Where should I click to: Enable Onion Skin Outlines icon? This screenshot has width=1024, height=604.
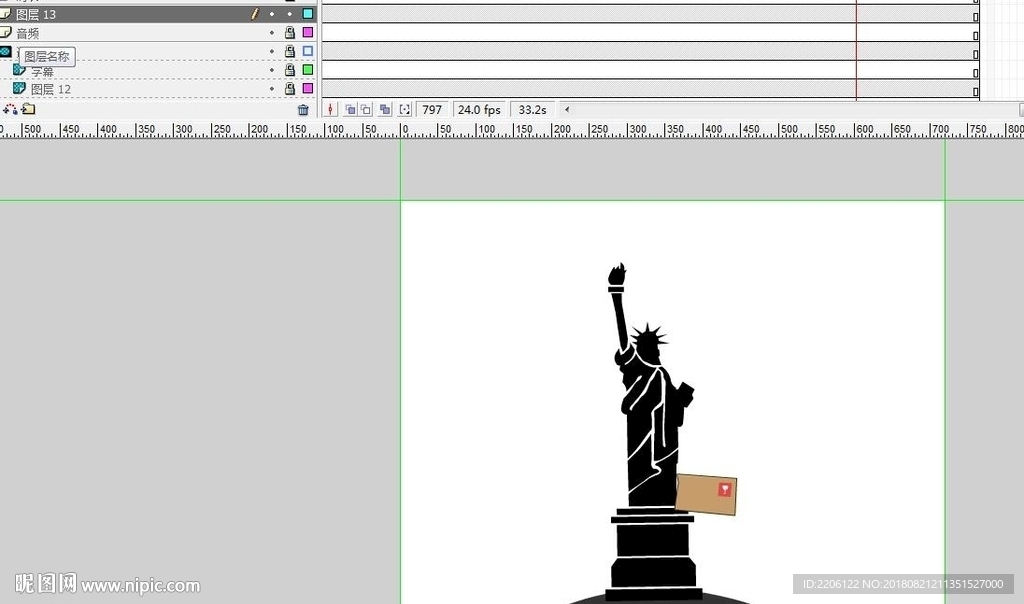click(366, 110)
